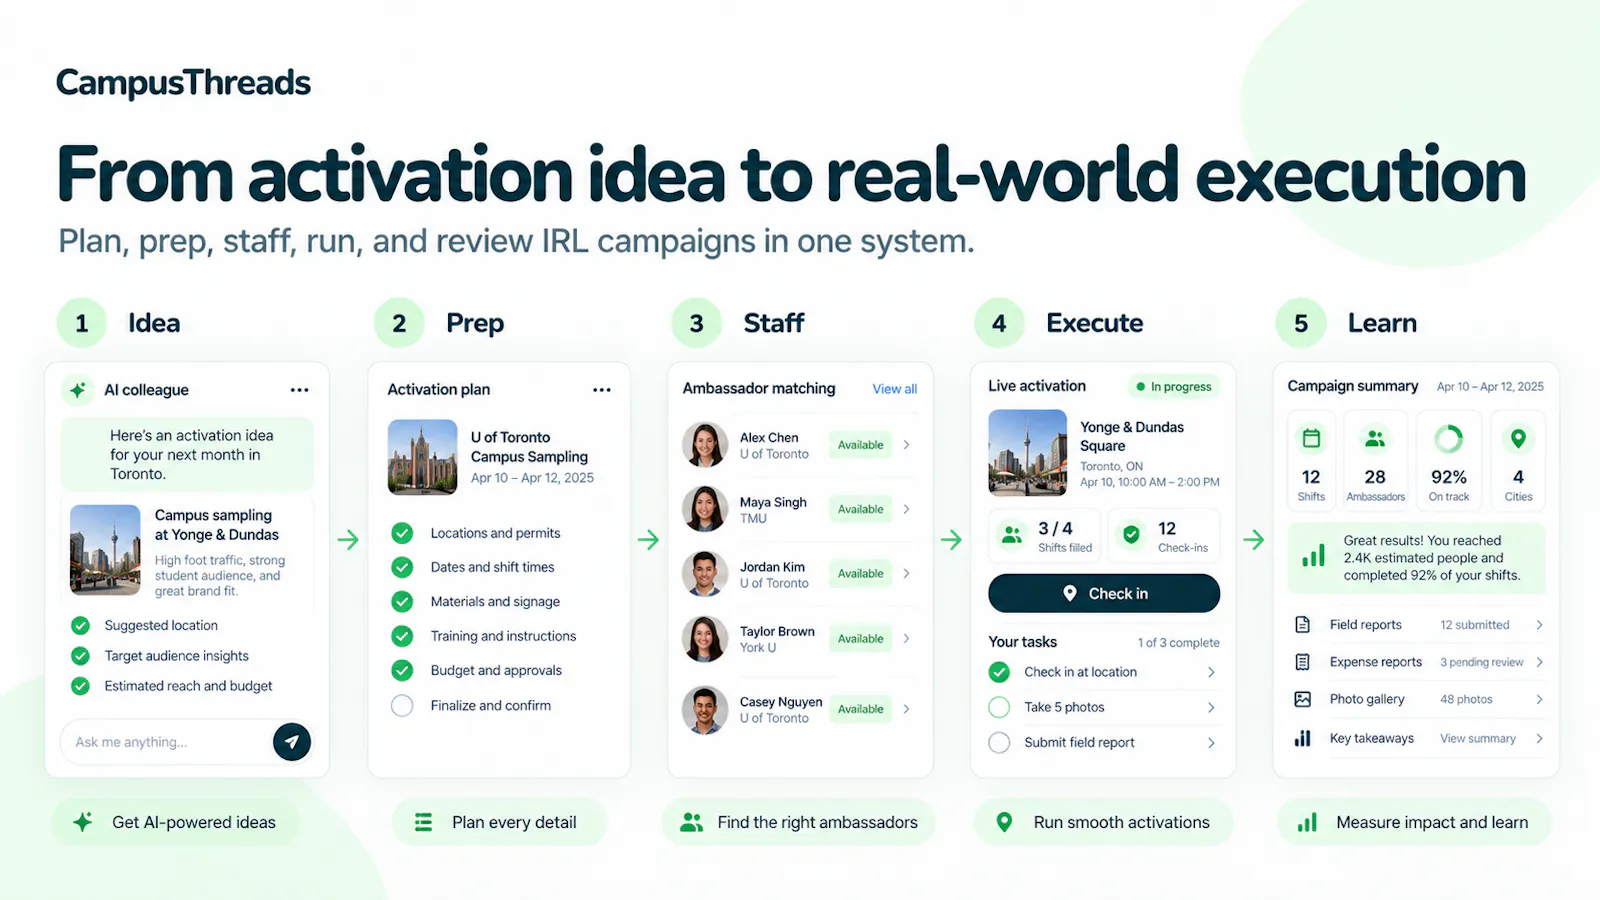Open the Yonge & Dundas Square photo
Screen dimensions: 1600x900
(x=1028, y=453)
